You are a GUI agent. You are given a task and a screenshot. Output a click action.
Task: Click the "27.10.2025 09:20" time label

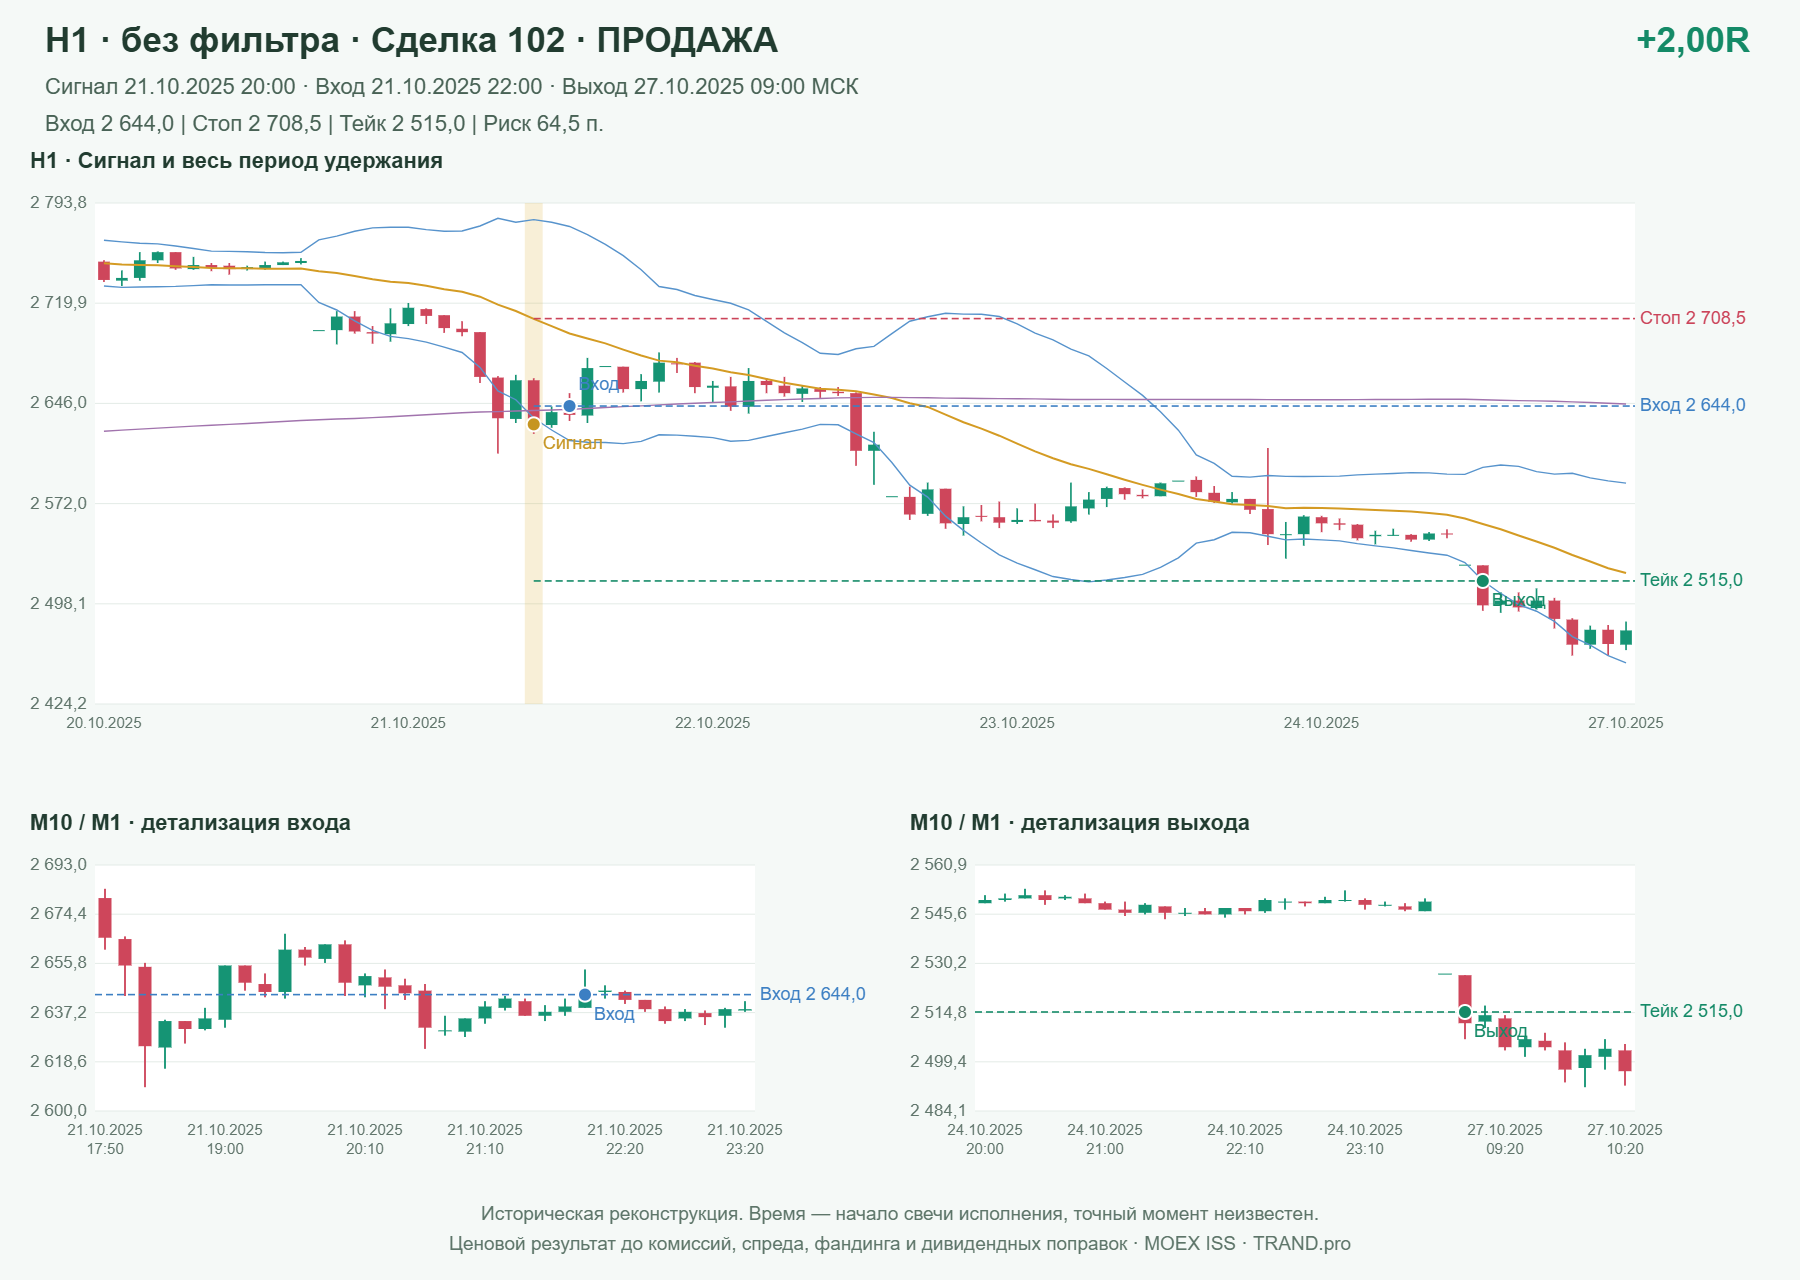click(1505, 1139)
